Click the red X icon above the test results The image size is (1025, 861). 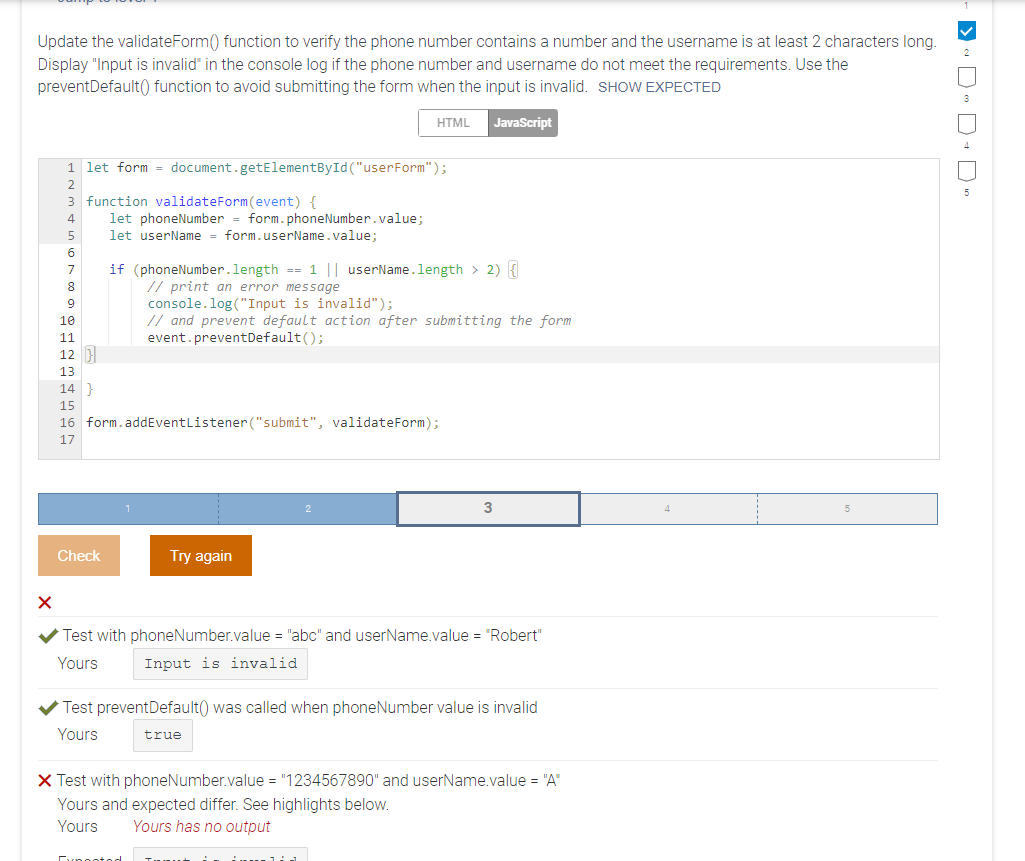(x=44, y=602)
